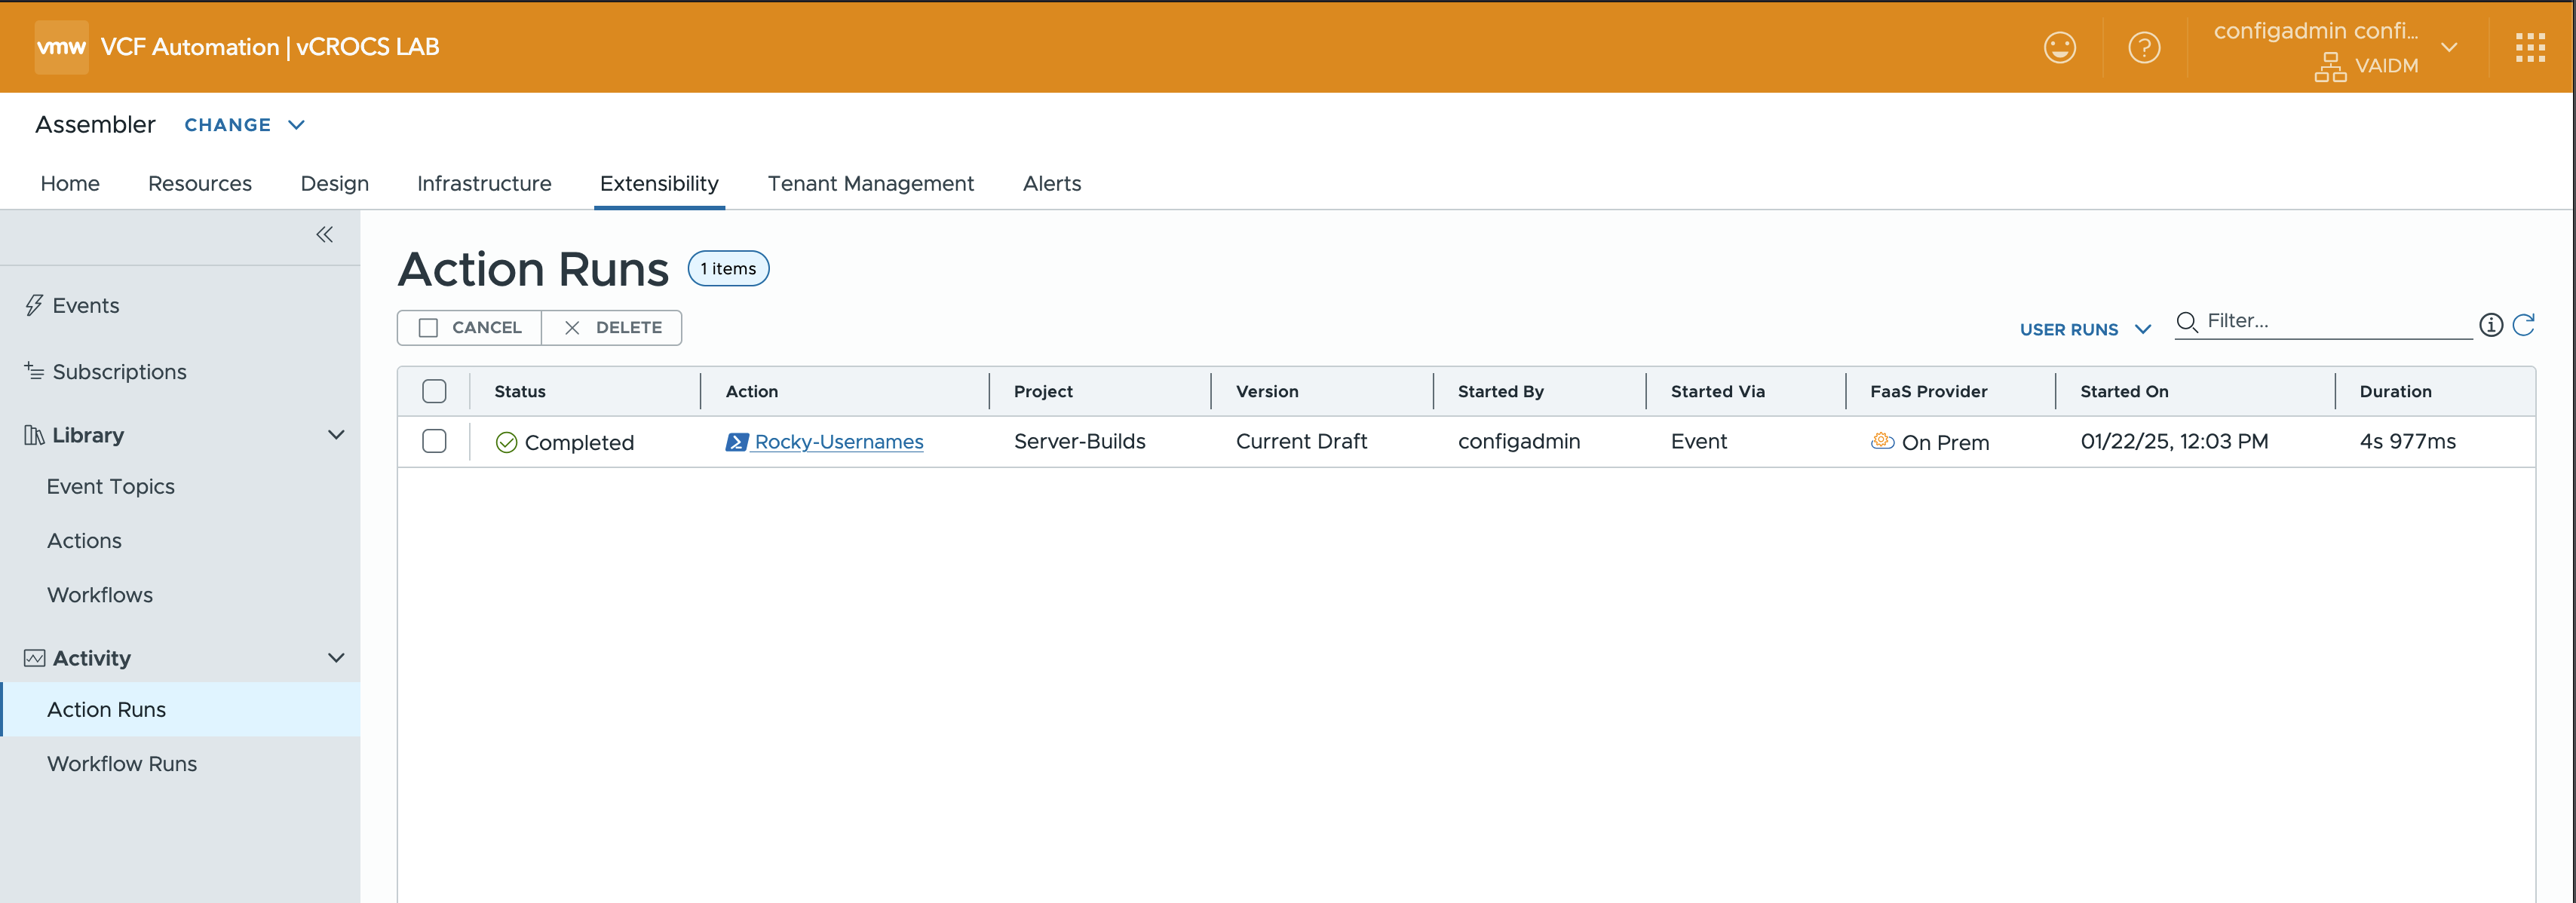The height and width of the screenshot is (903, 2576).
Task: Select all rows header checkbox
Action: point(434,391)
